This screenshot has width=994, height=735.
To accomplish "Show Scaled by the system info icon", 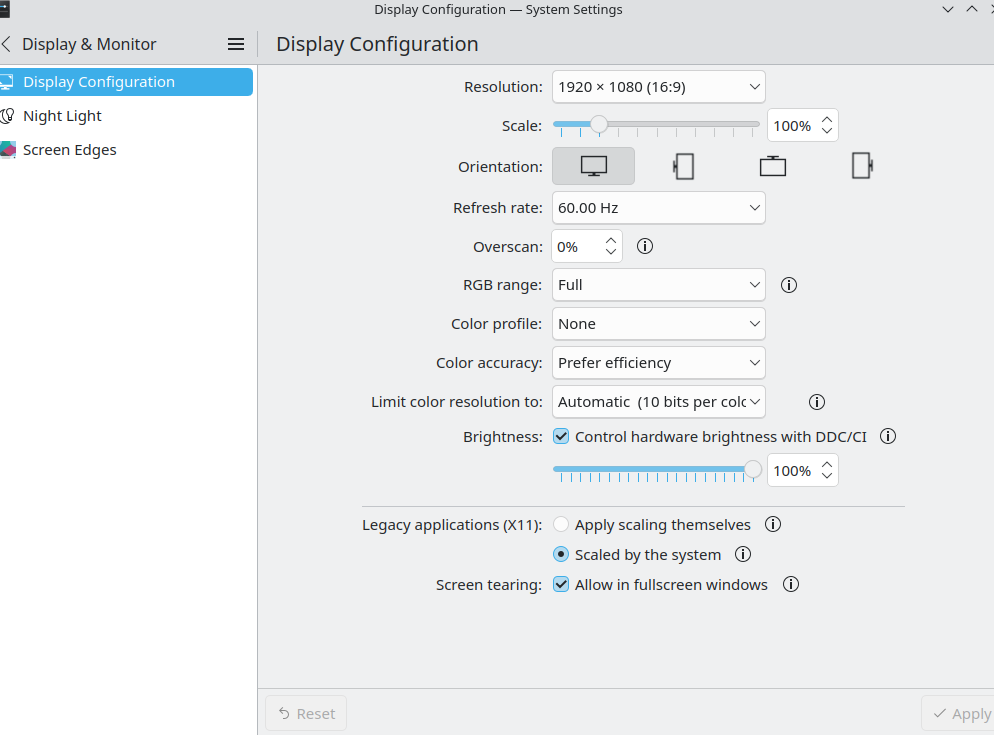I will pyautogui.click(x=743, y=554).
